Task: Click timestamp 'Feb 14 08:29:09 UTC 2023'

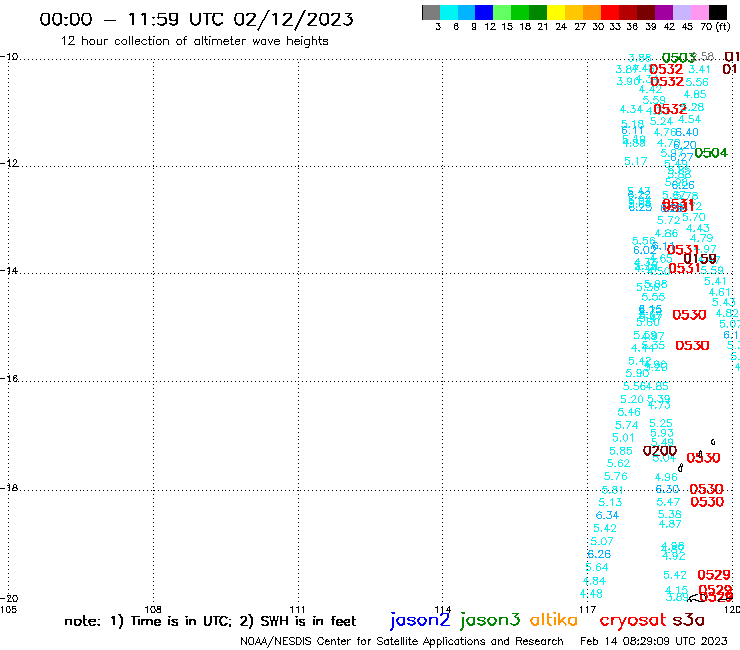Action: click(654, 641)
